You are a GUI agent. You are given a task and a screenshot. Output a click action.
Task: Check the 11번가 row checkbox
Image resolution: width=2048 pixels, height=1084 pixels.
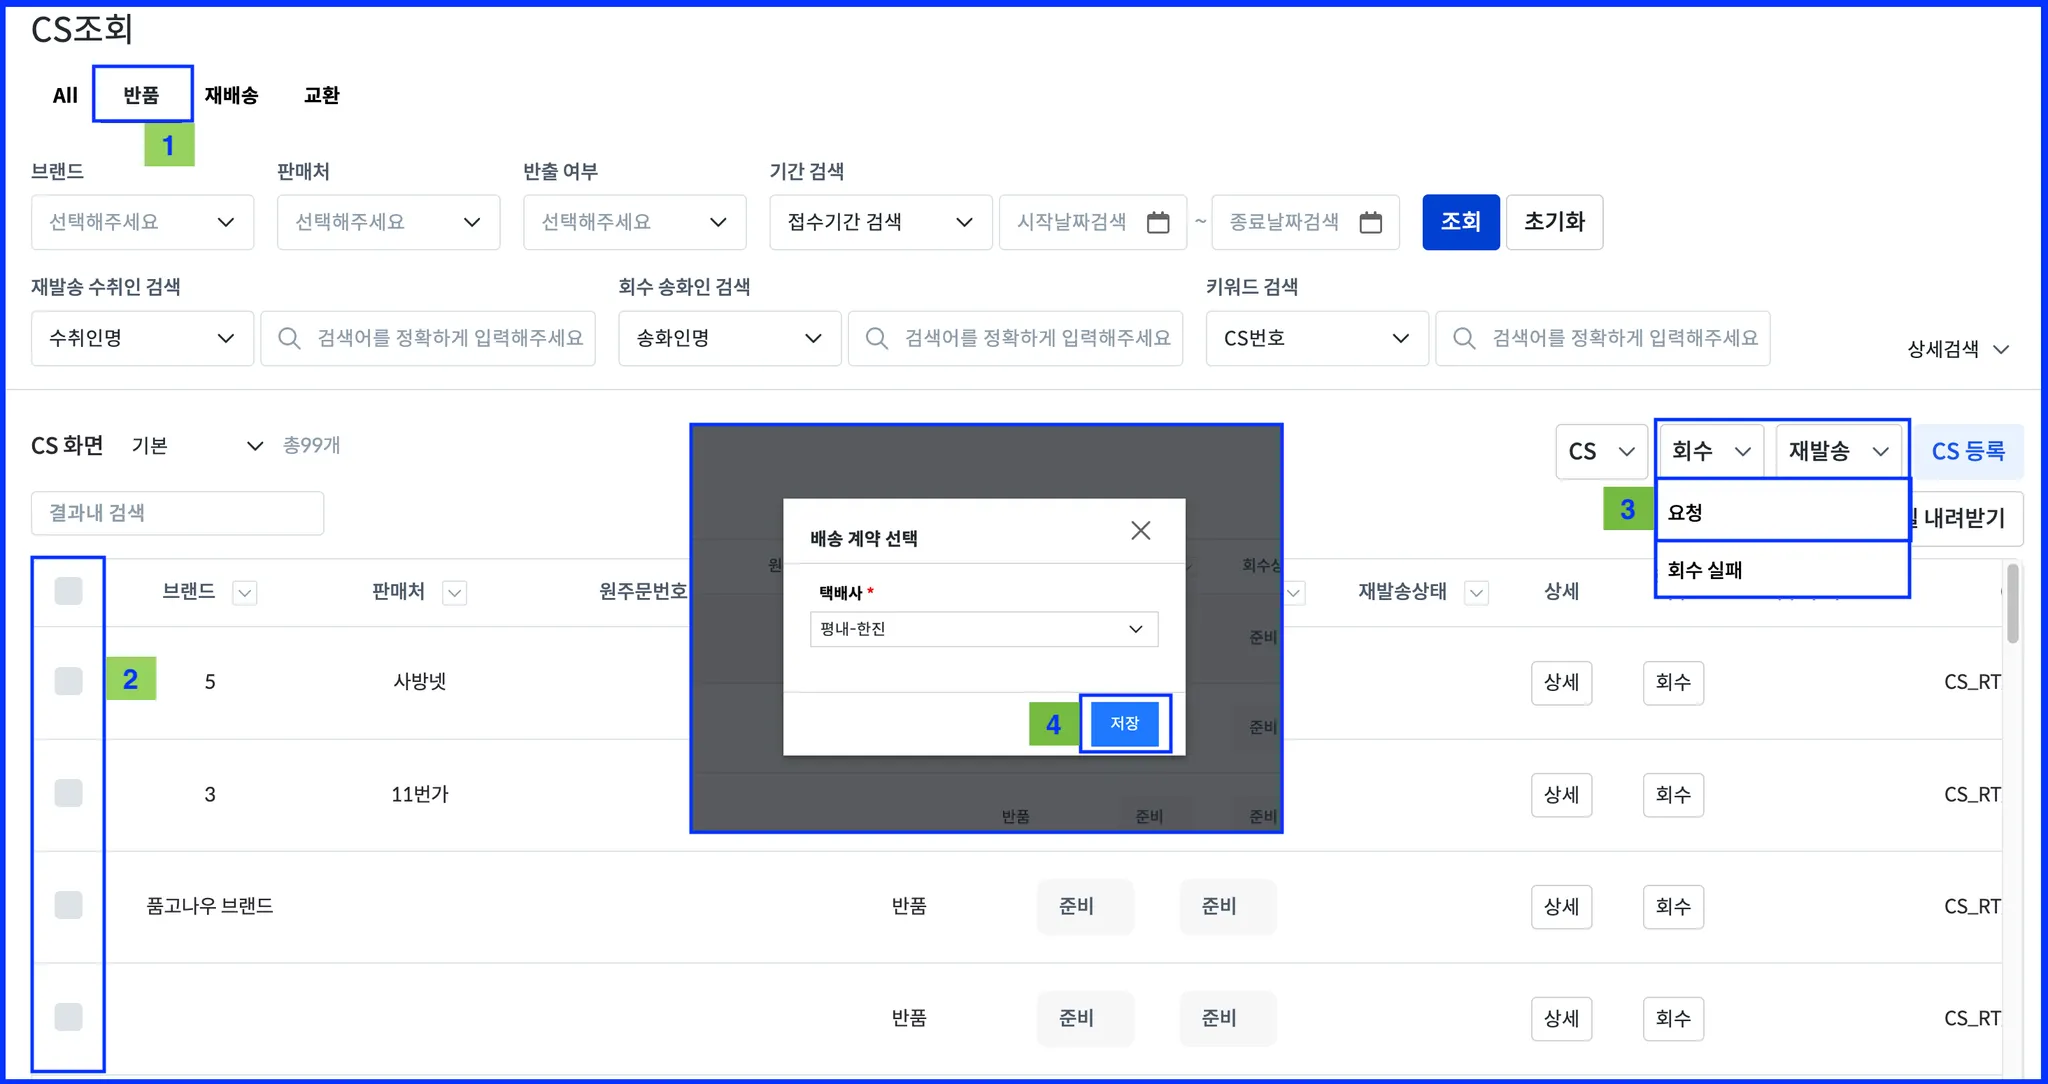[x=68, y=793]
